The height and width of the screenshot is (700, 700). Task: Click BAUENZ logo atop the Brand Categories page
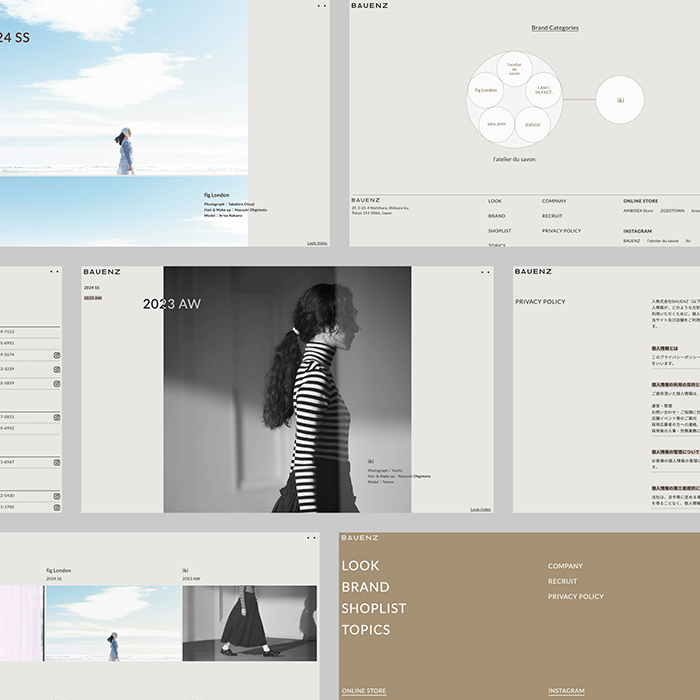370,5
